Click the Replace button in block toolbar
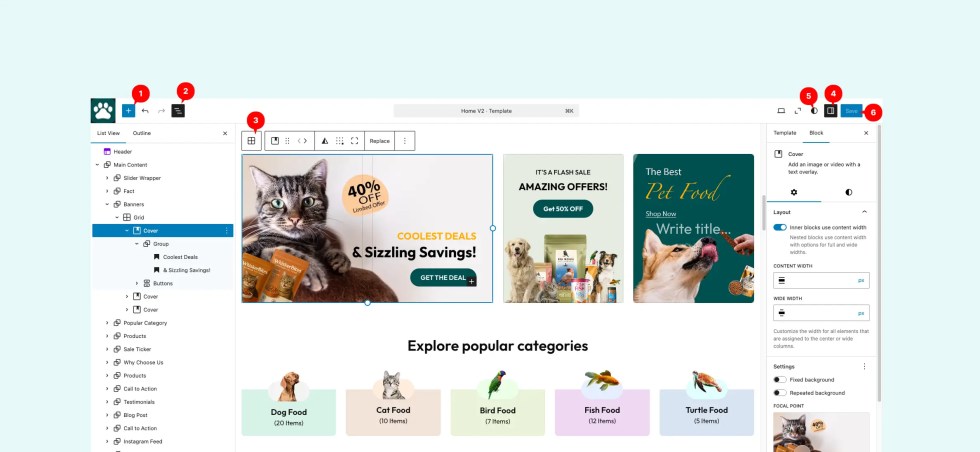The image size is (980, 452). click(379, 141)
